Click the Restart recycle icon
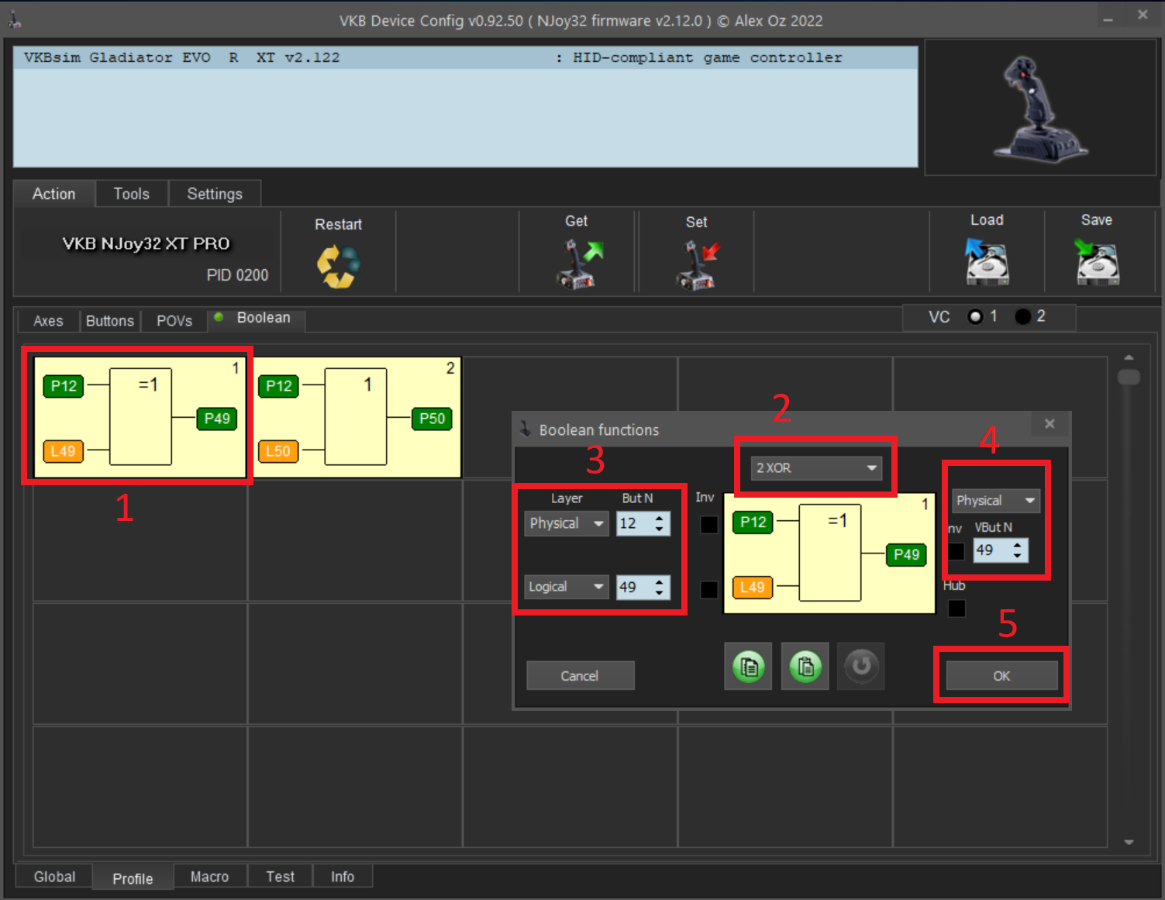 (x=338, y=266)
